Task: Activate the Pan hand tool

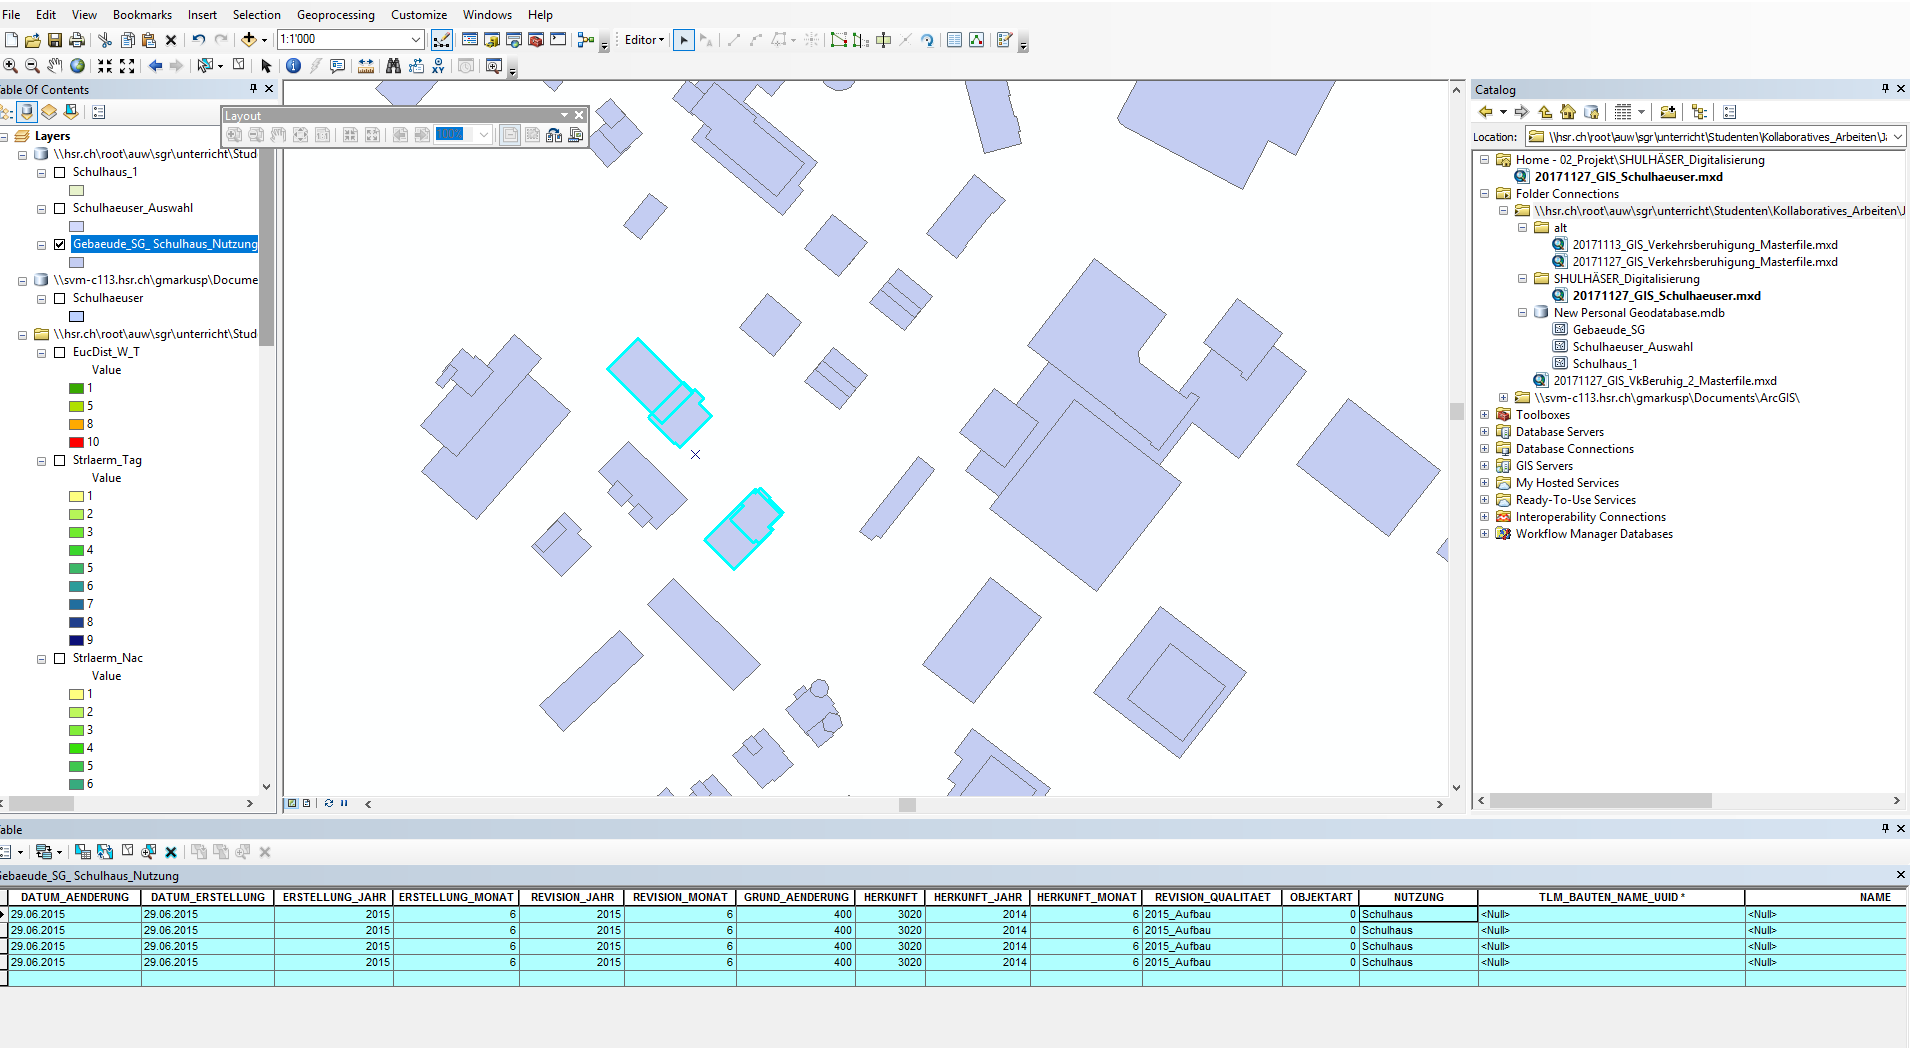Action: [54, 66]
